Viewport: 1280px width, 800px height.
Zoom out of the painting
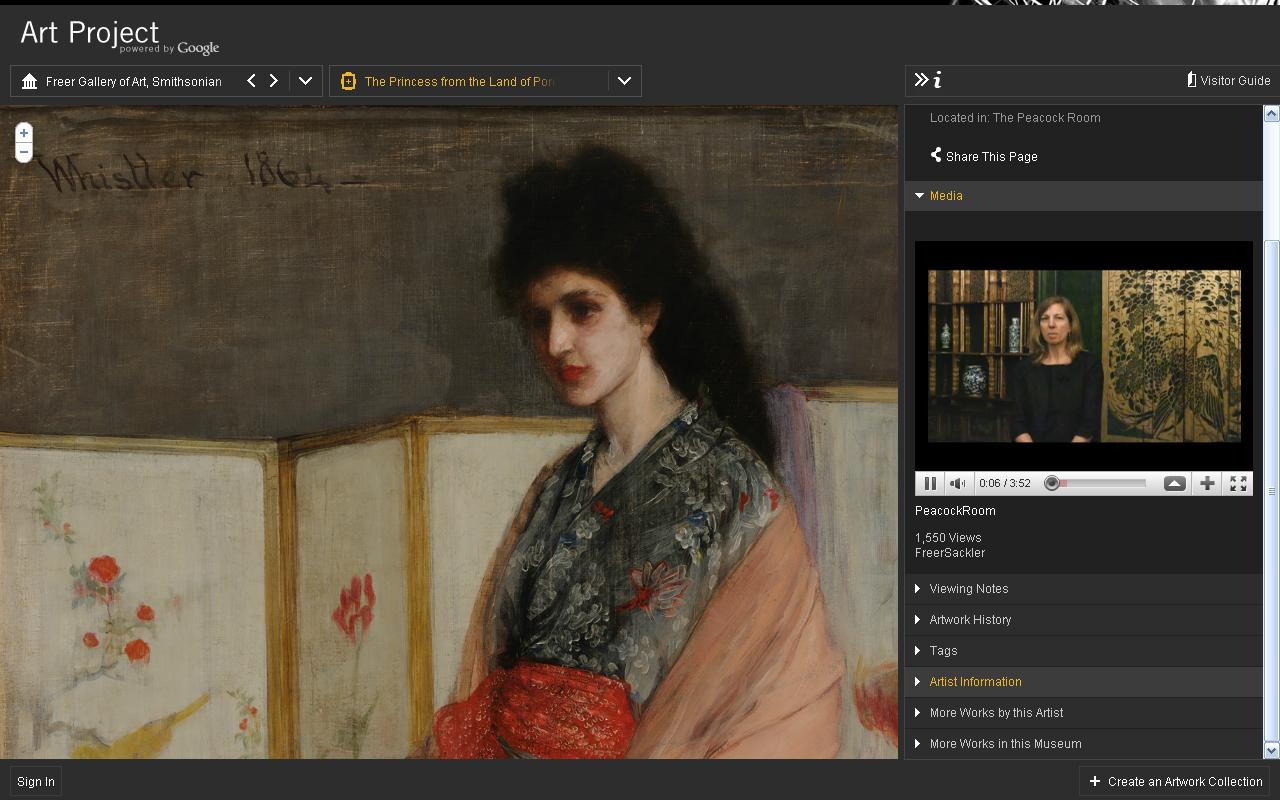[x=24, y=152]
